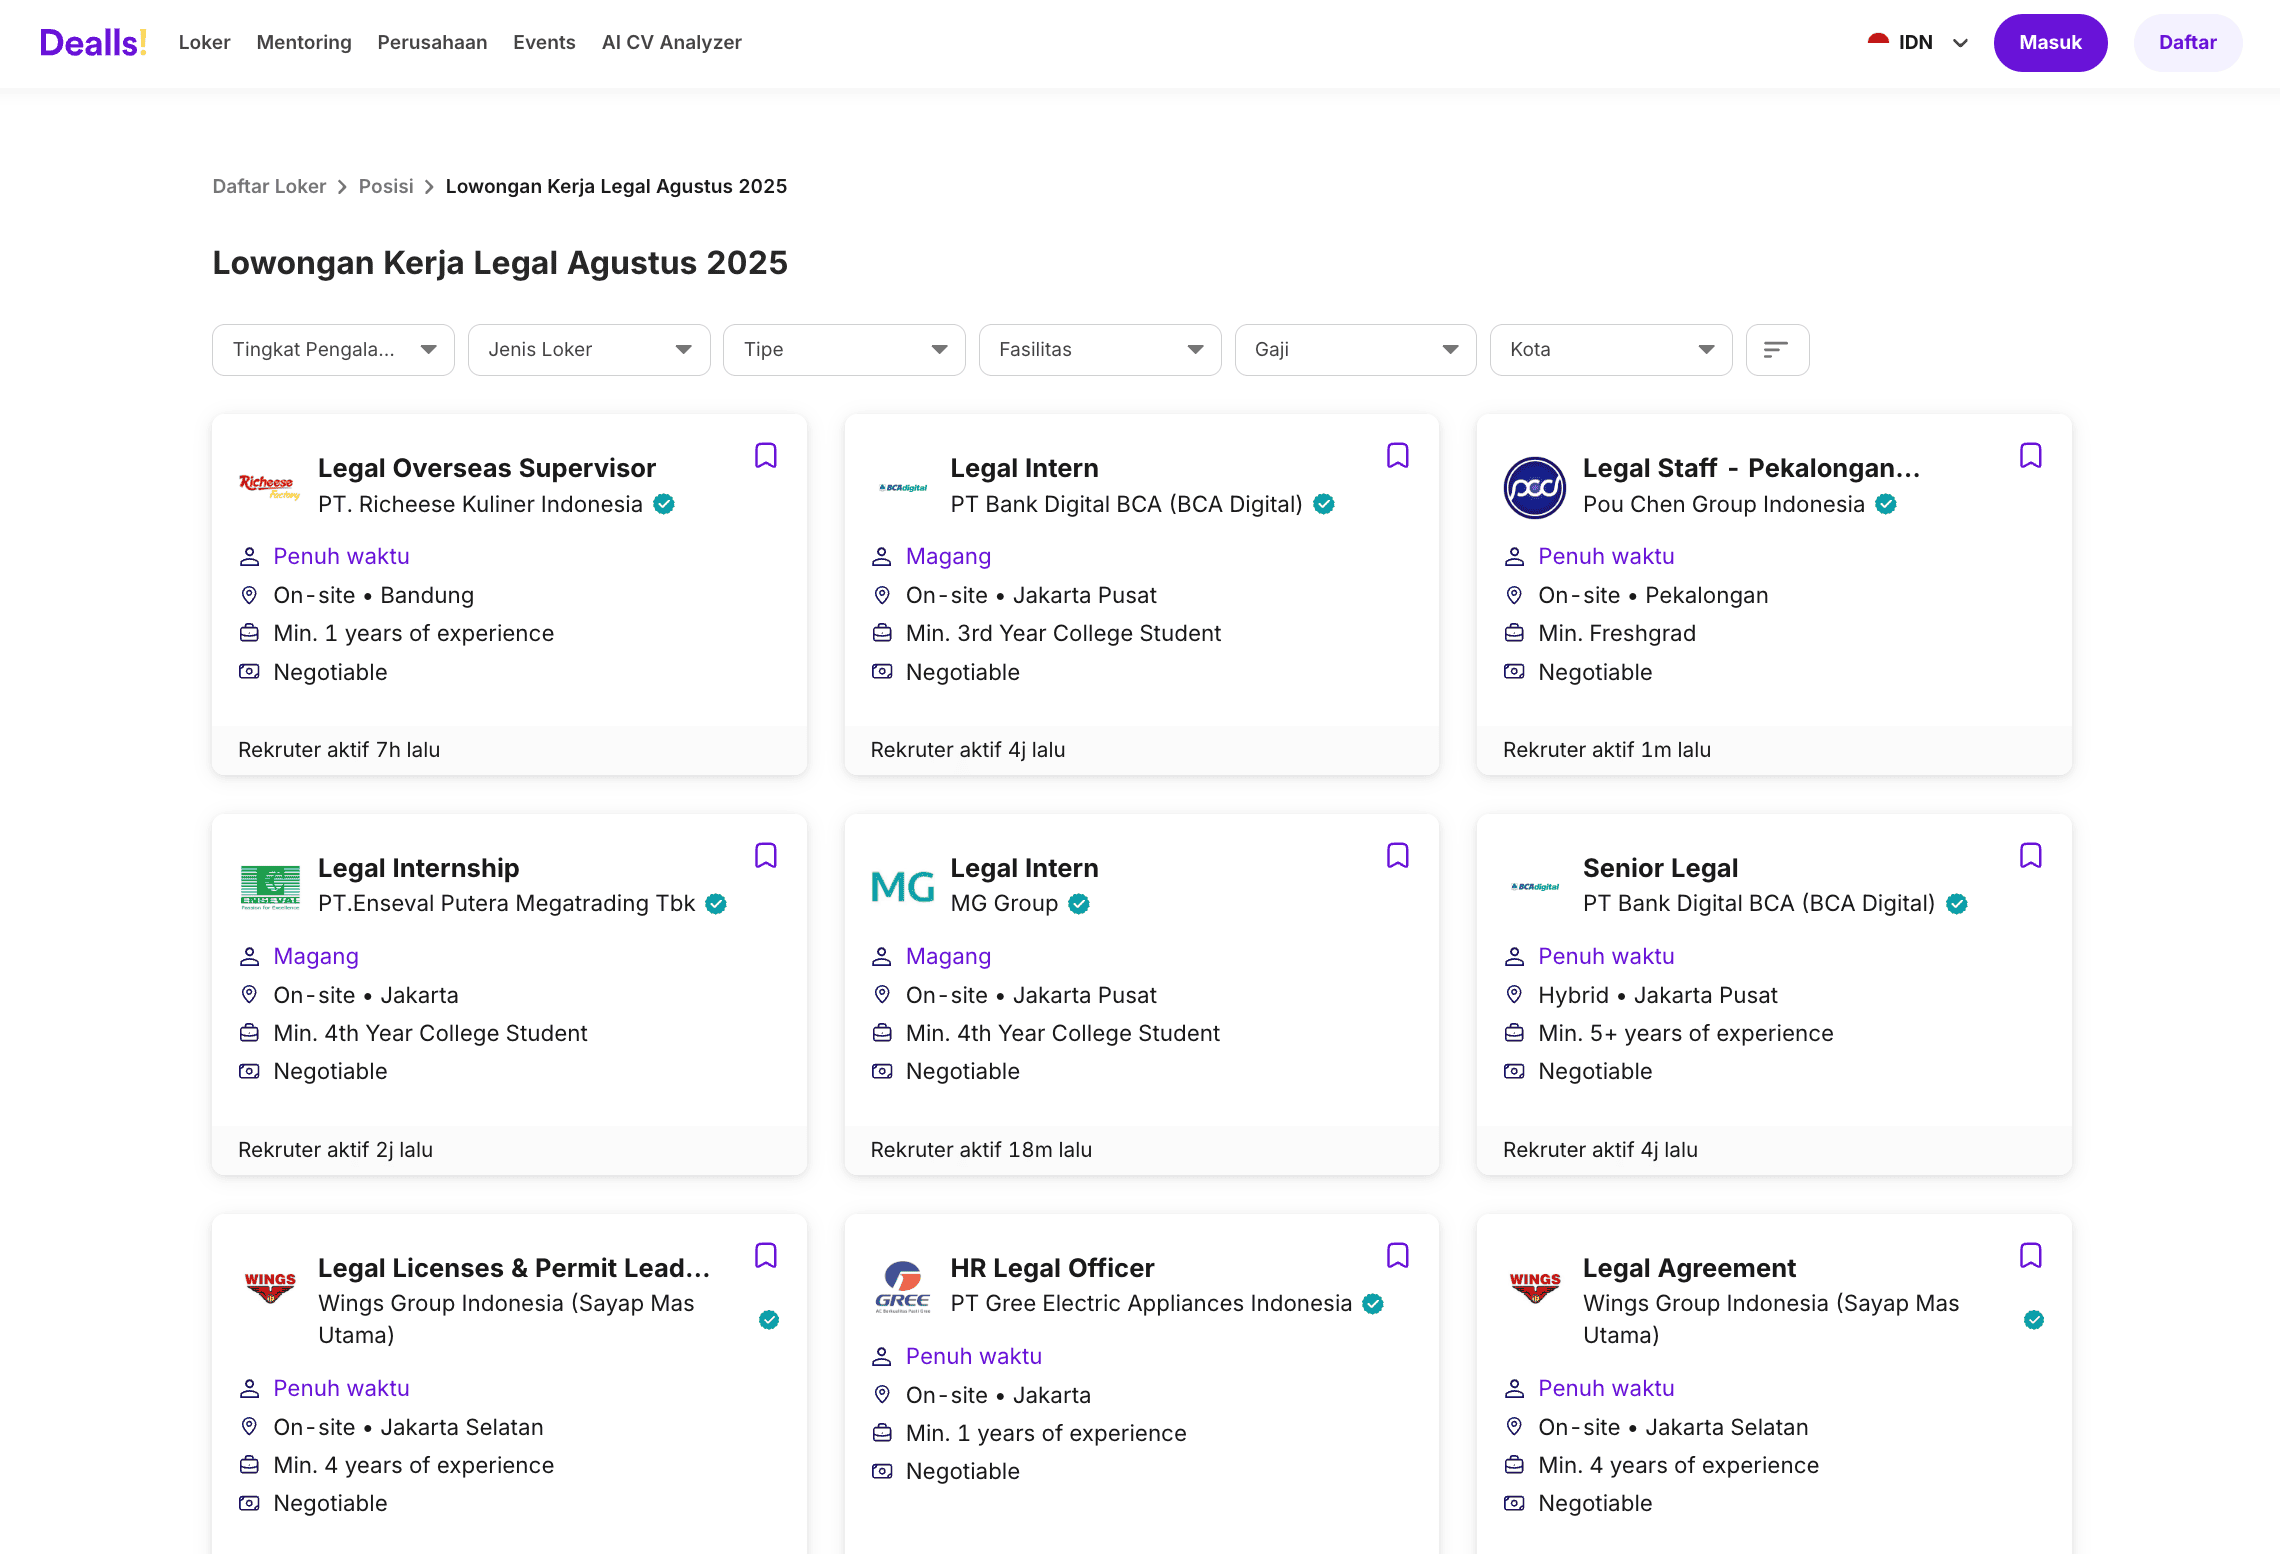The height and width of the screenshot is (1554, 2280).
Task: Click the Daftar sign-up button
Action: pyautogui.click(x=2188, y=43)
